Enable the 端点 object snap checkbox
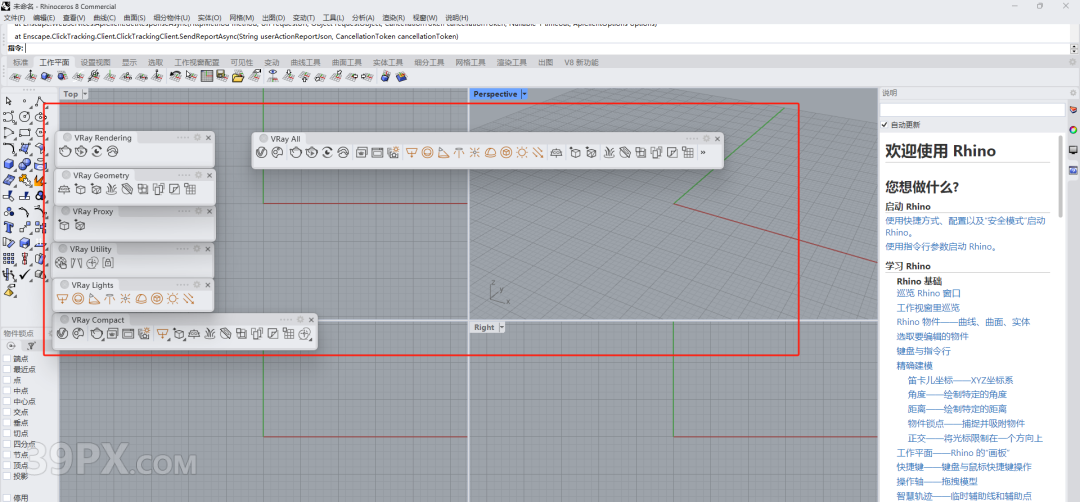 click(8, 358)
